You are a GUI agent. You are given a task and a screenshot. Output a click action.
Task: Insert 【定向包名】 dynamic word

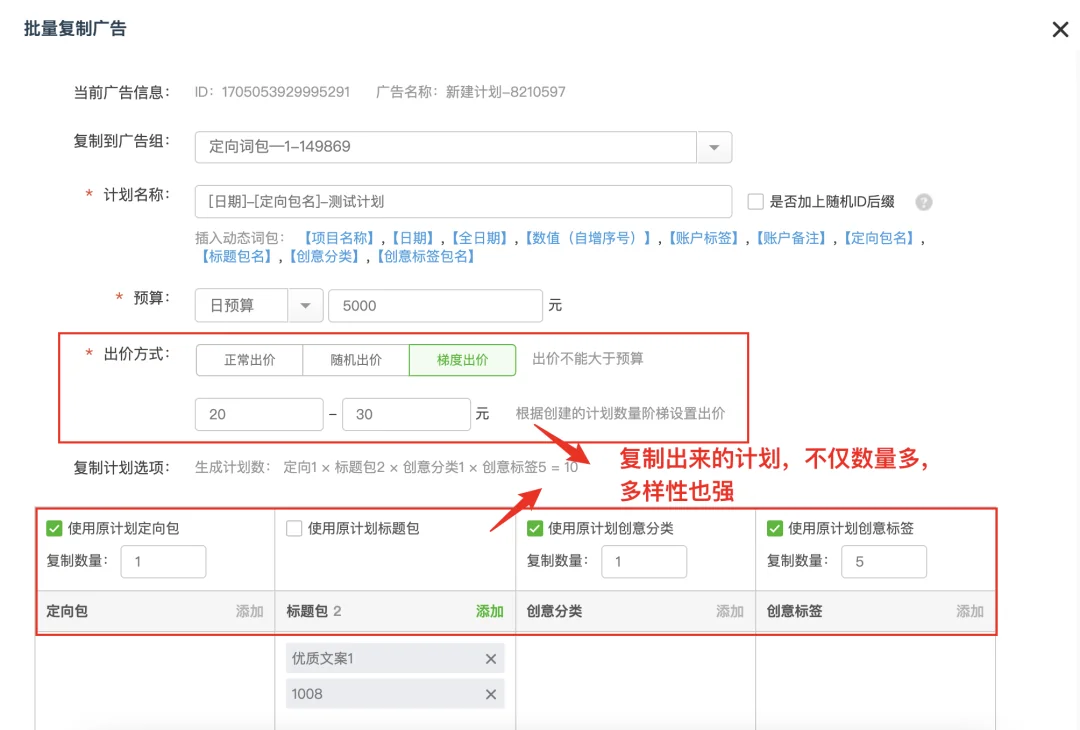coord(880,238)
